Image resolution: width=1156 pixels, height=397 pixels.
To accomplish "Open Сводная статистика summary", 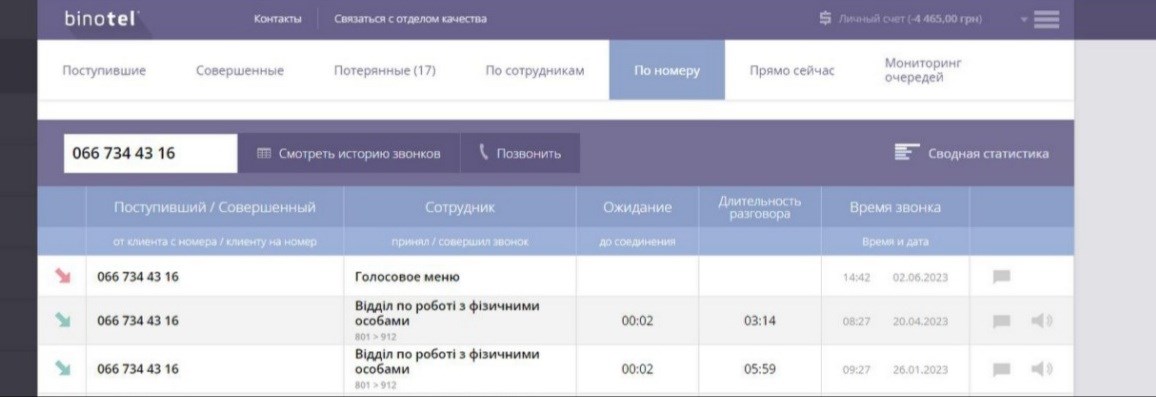I will (971, 153).
